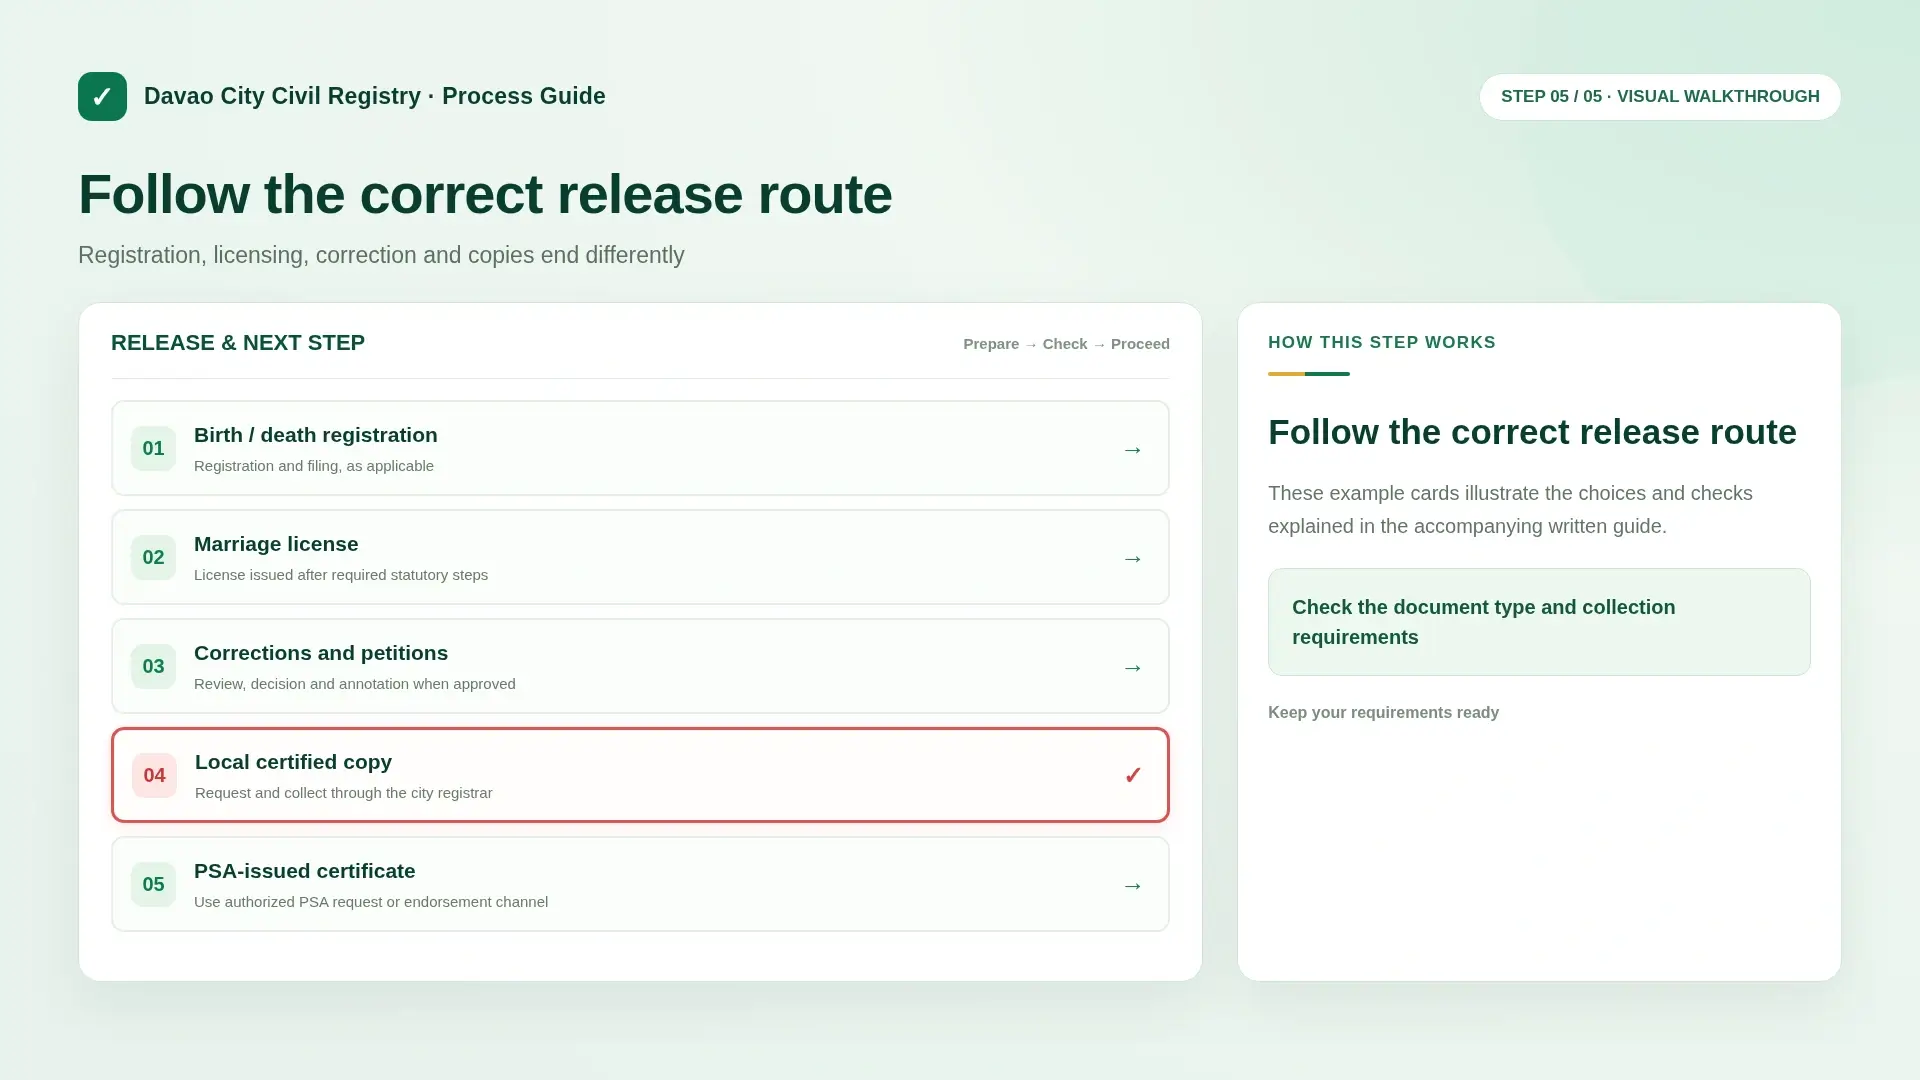Expand the Marriage license row arrow
1920x1080 pixels.
(1132, 559)
